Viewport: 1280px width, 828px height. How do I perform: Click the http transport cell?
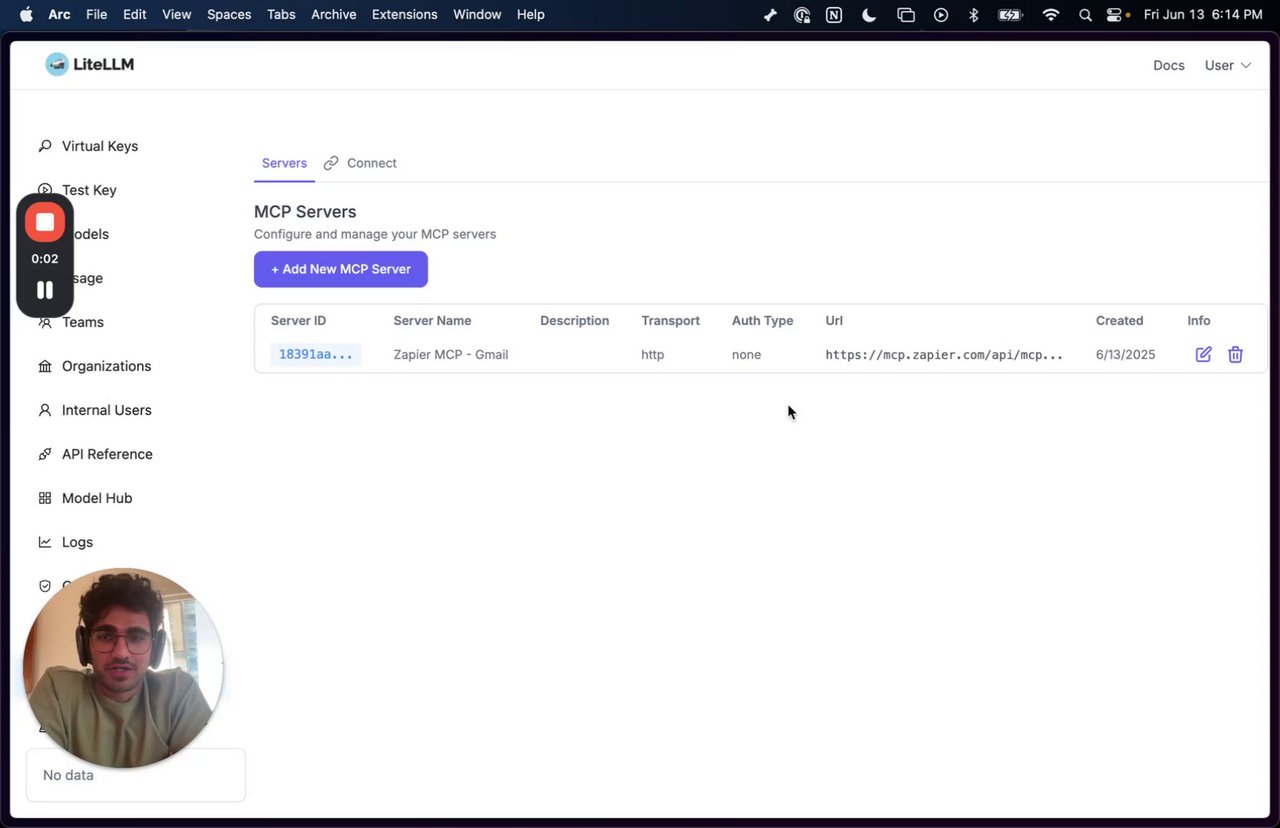point(652,354)
